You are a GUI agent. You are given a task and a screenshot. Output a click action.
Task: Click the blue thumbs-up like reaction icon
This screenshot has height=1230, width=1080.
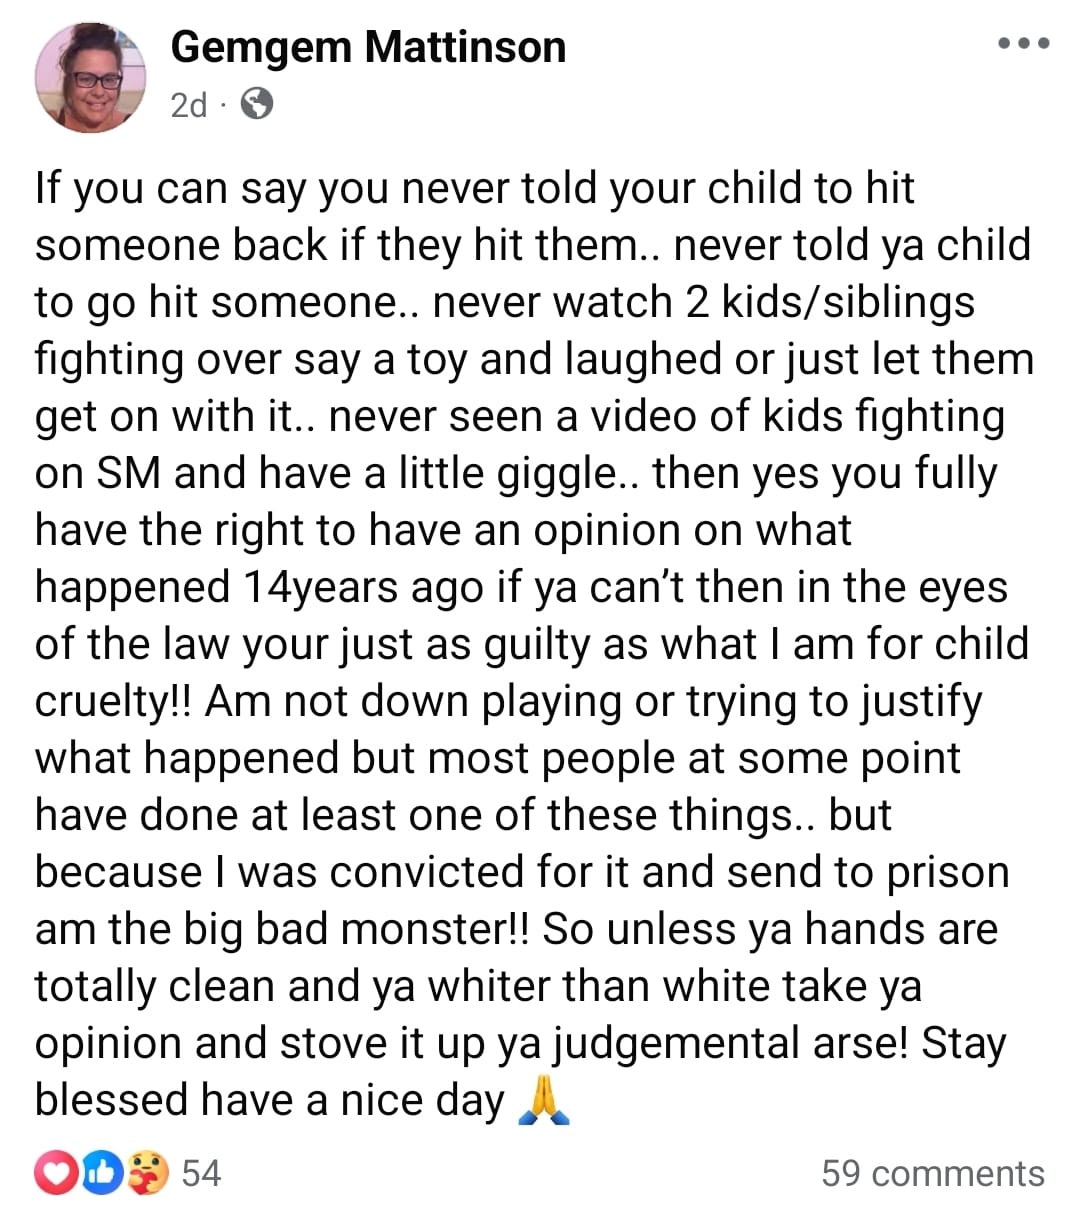[103, 1173]
